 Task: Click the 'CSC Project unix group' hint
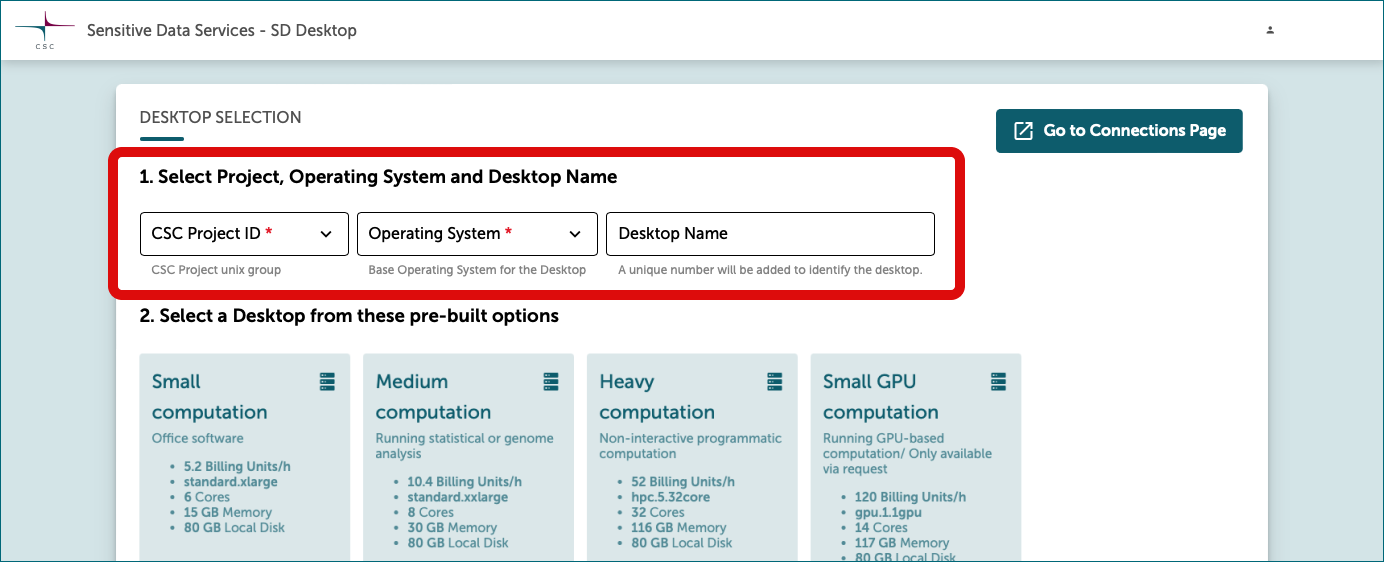click(216, 270)
